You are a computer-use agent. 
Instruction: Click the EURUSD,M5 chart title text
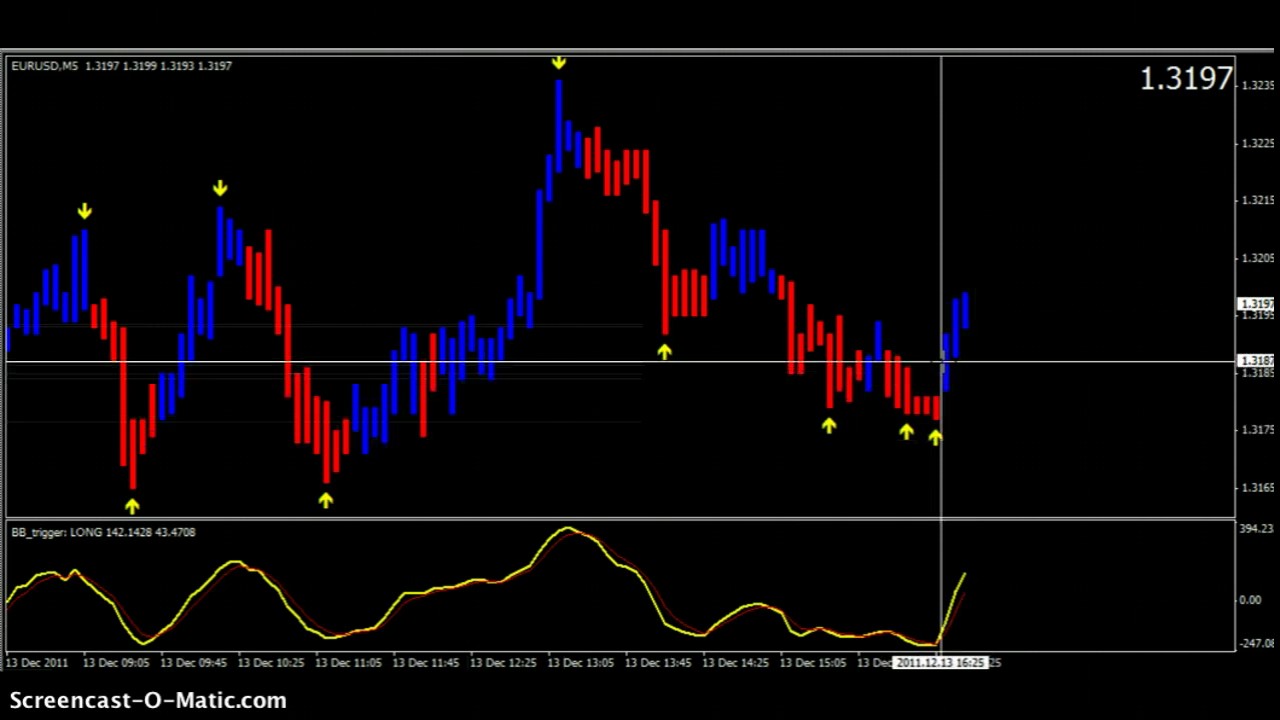(44, 66)
